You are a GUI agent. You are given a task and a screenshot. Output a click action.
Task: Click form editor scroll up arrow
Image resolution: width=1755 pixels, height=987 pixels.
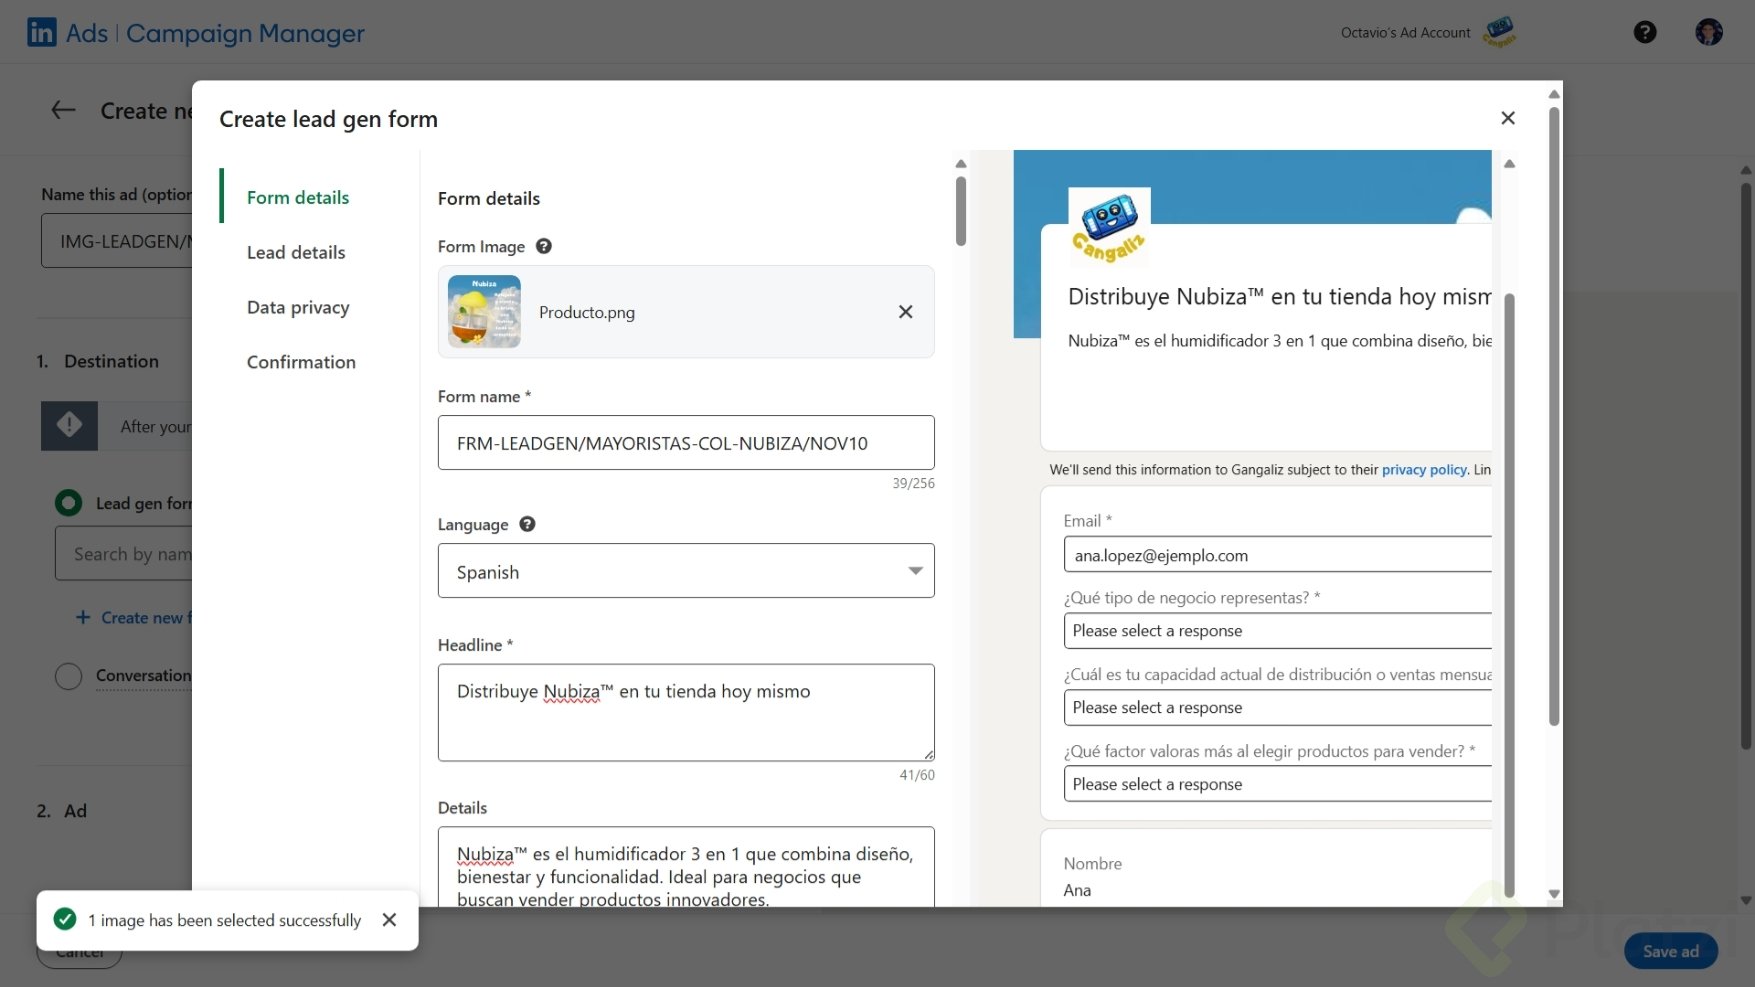pos(961,163)
